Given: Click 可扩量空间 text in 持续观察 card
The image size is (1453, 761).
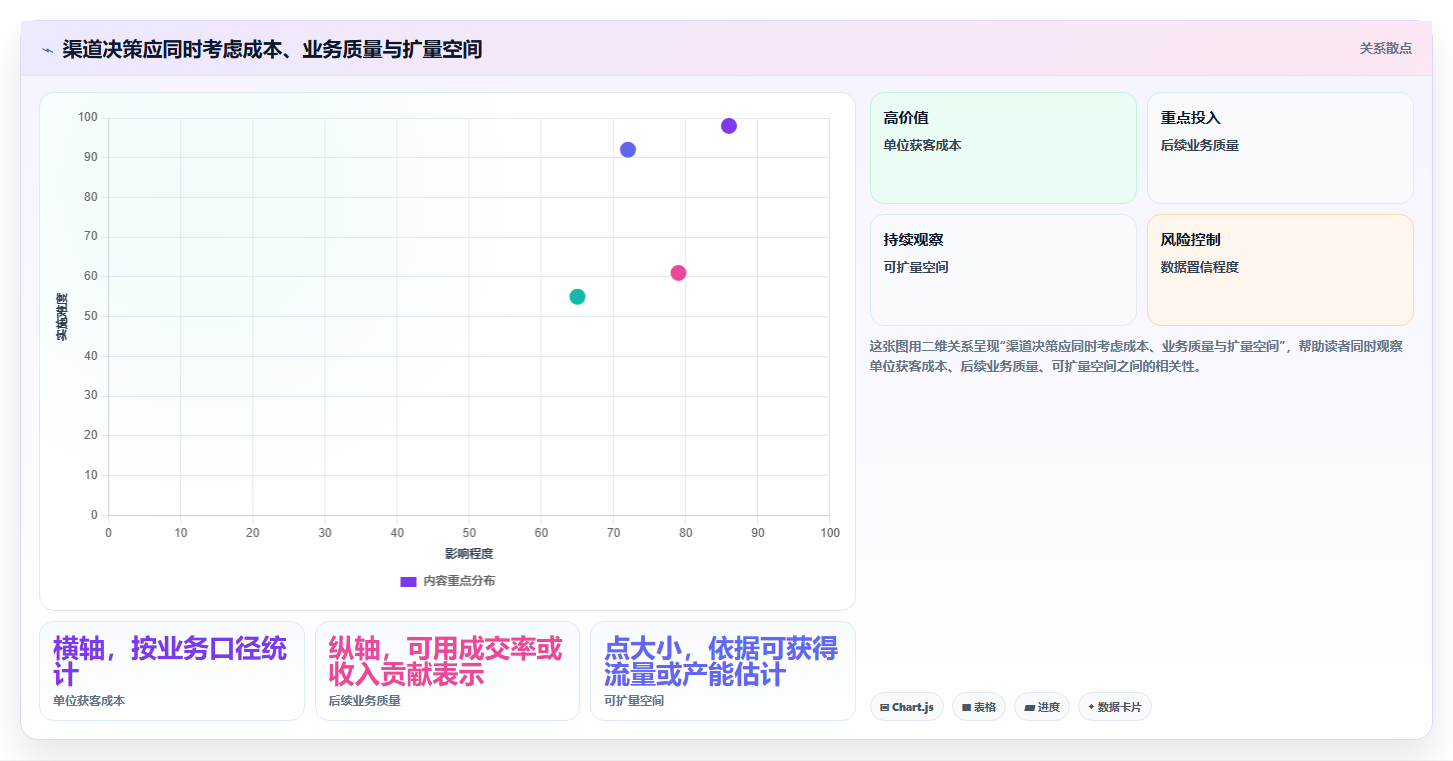Looking at the screenshot, I should [916, 267].
